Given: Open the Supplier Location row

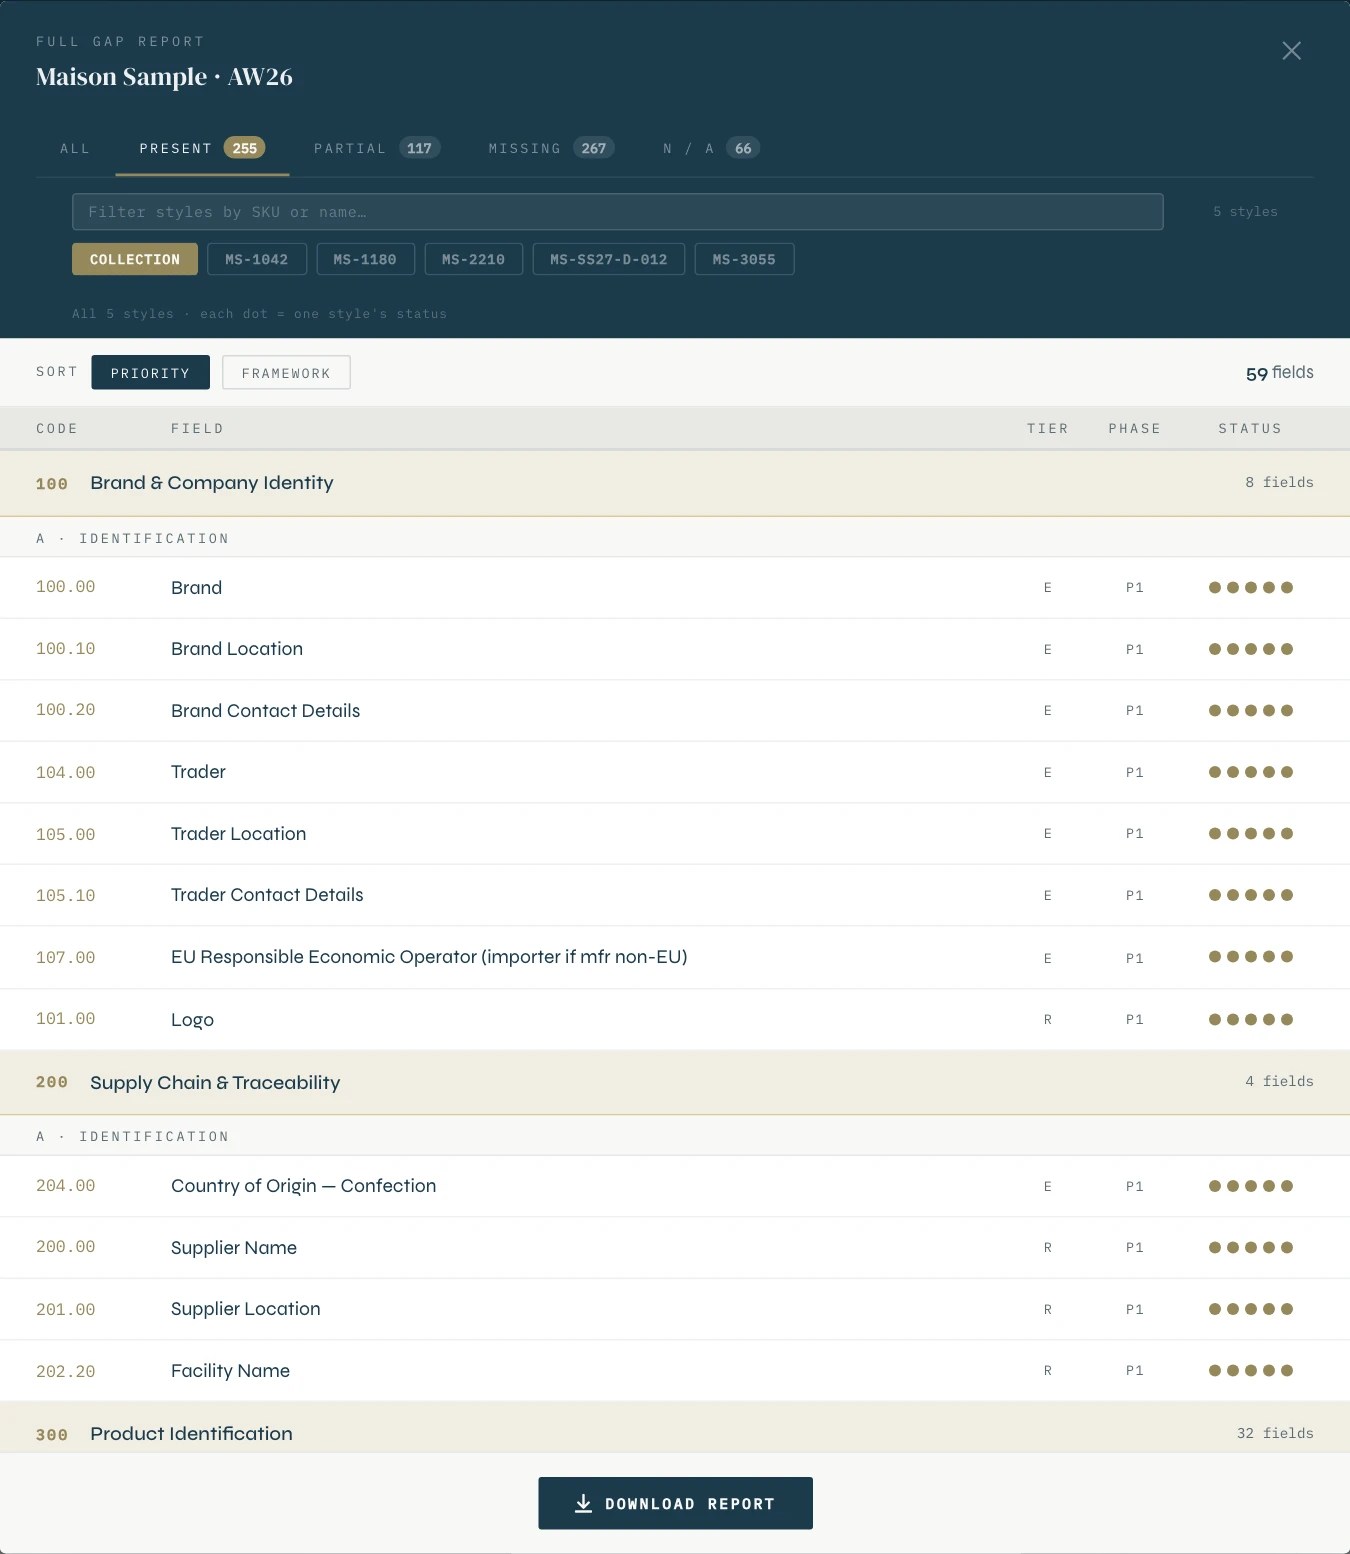Looking at the screenshot, I should click(675, 1309).
